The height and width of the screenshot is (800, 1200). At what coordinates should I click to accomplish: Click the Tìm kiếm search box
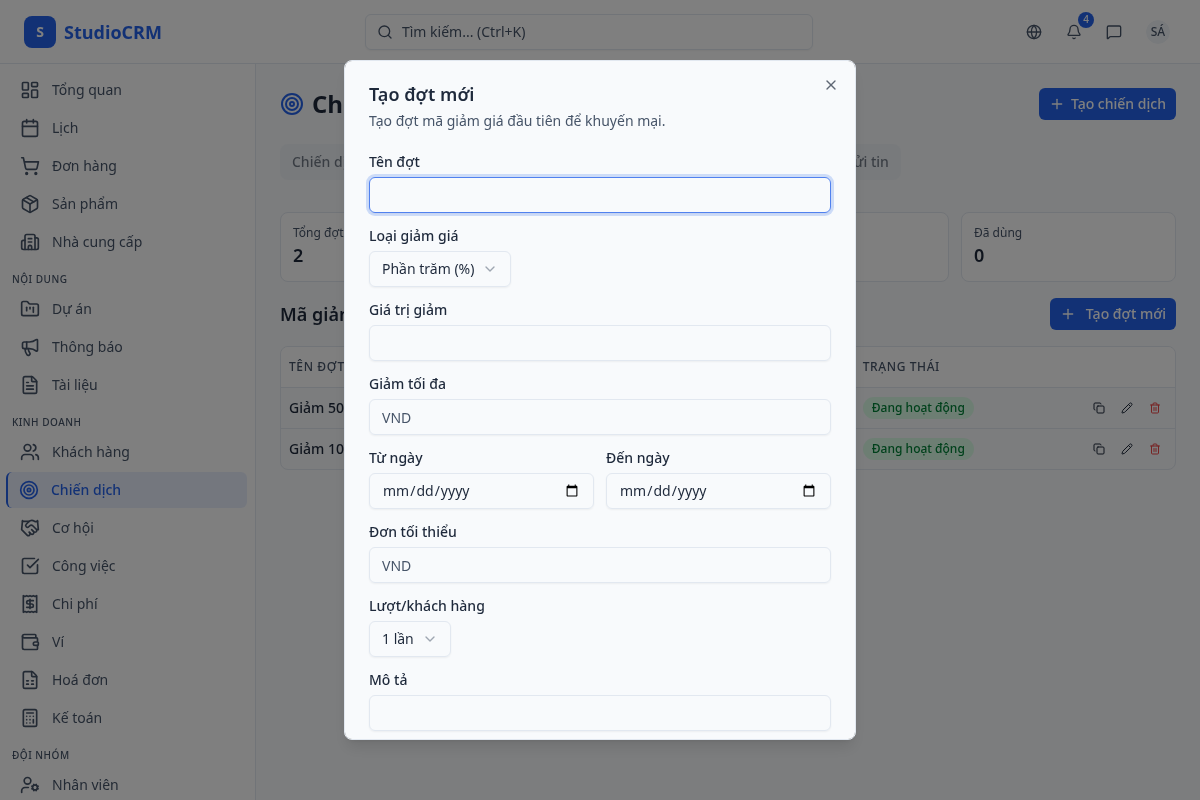[x=588, y=32]
